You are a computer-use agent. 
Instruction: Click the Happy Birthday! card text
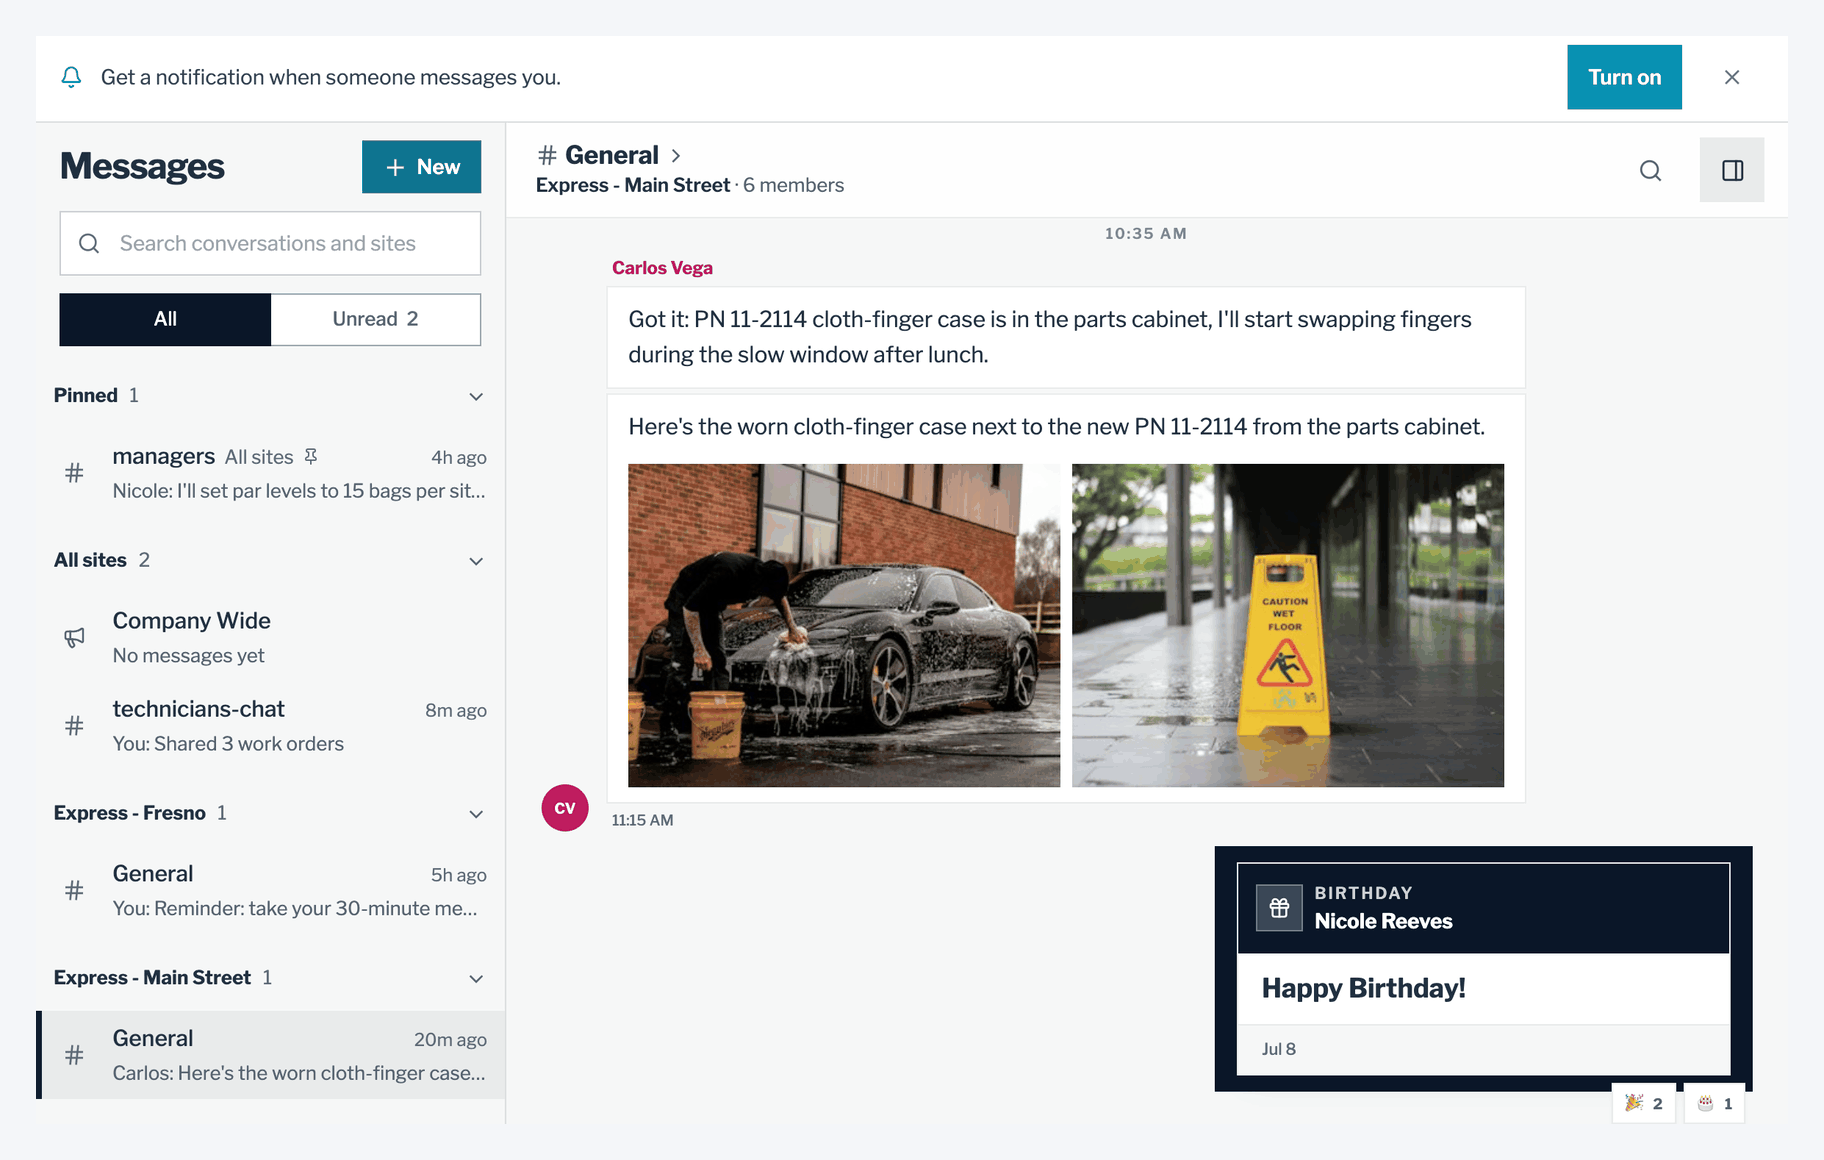coord(1363,988)
